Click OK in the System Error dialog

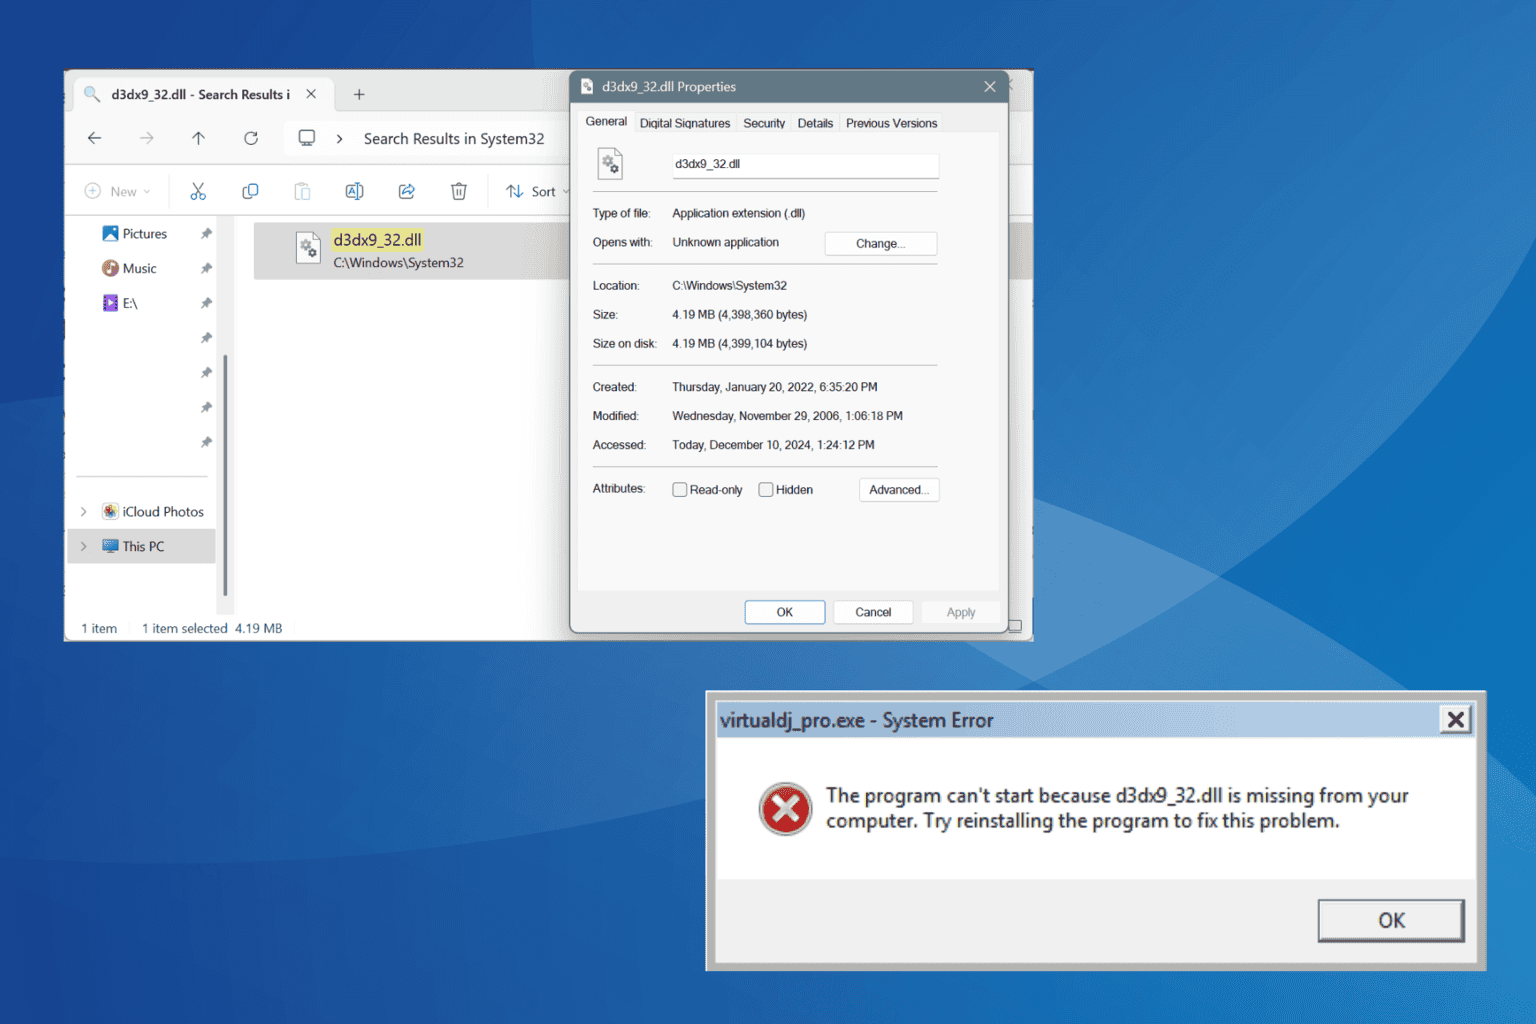(x=1391, y=920)
